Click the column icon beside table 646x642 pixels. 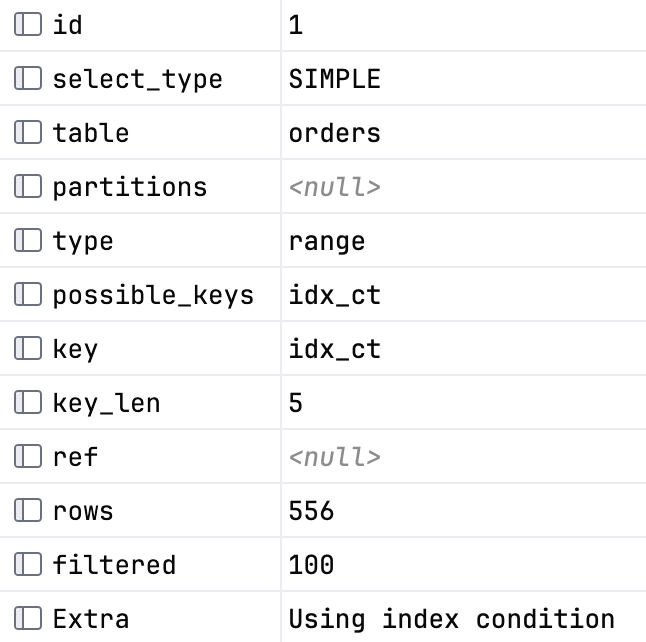pos(28,132)
